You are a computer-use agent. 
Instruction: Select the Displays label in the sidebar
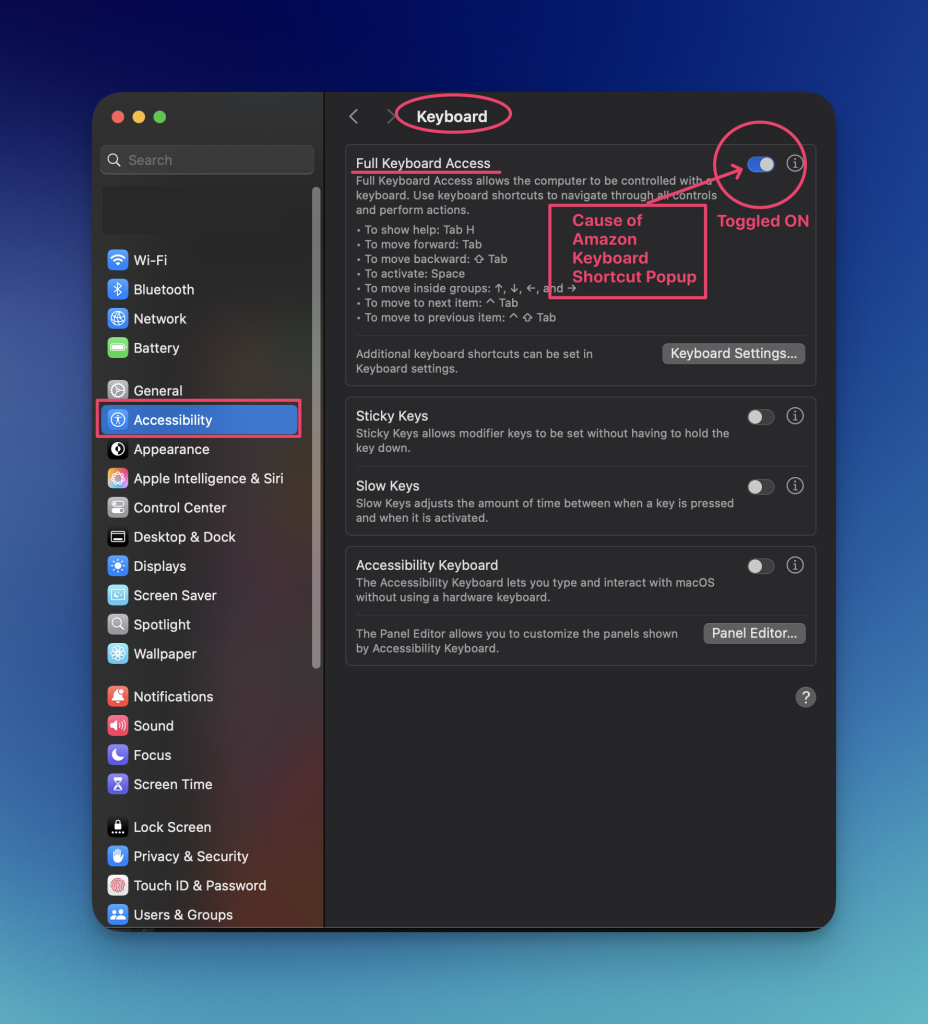click(160, 566)
